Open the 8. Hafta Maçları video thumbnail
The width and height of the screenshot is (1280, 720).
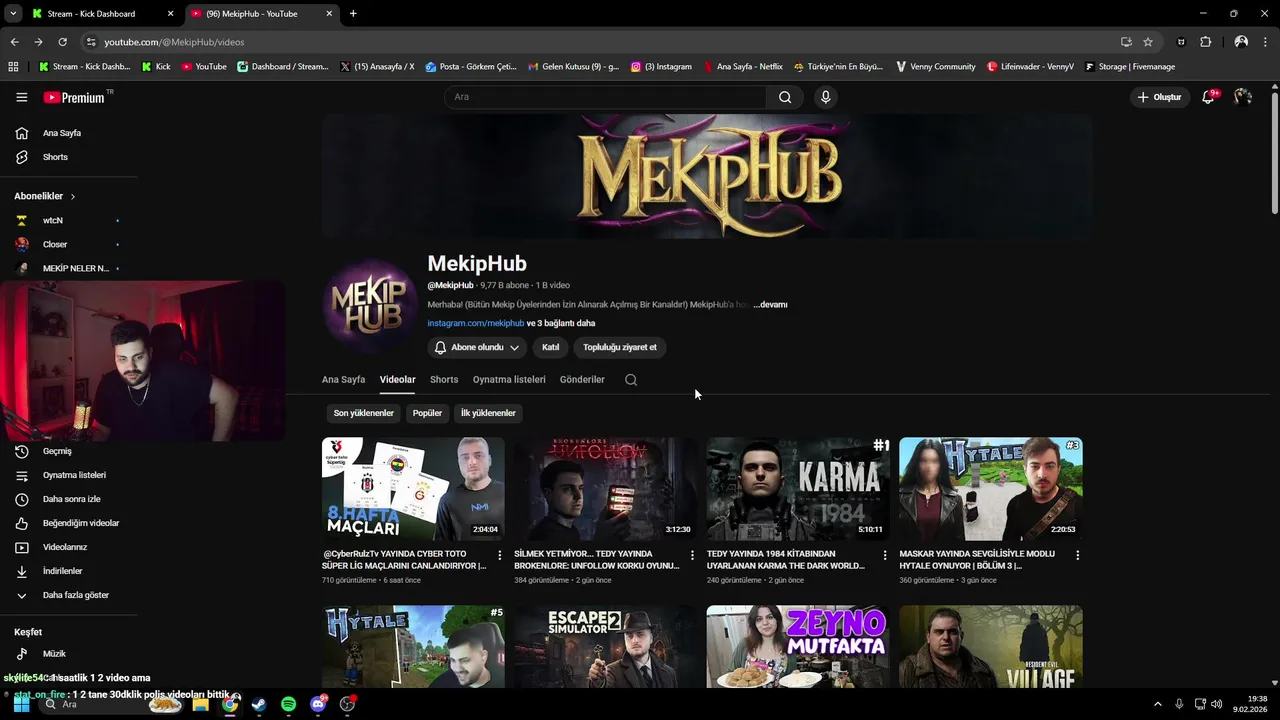click(x=413, y=489)
